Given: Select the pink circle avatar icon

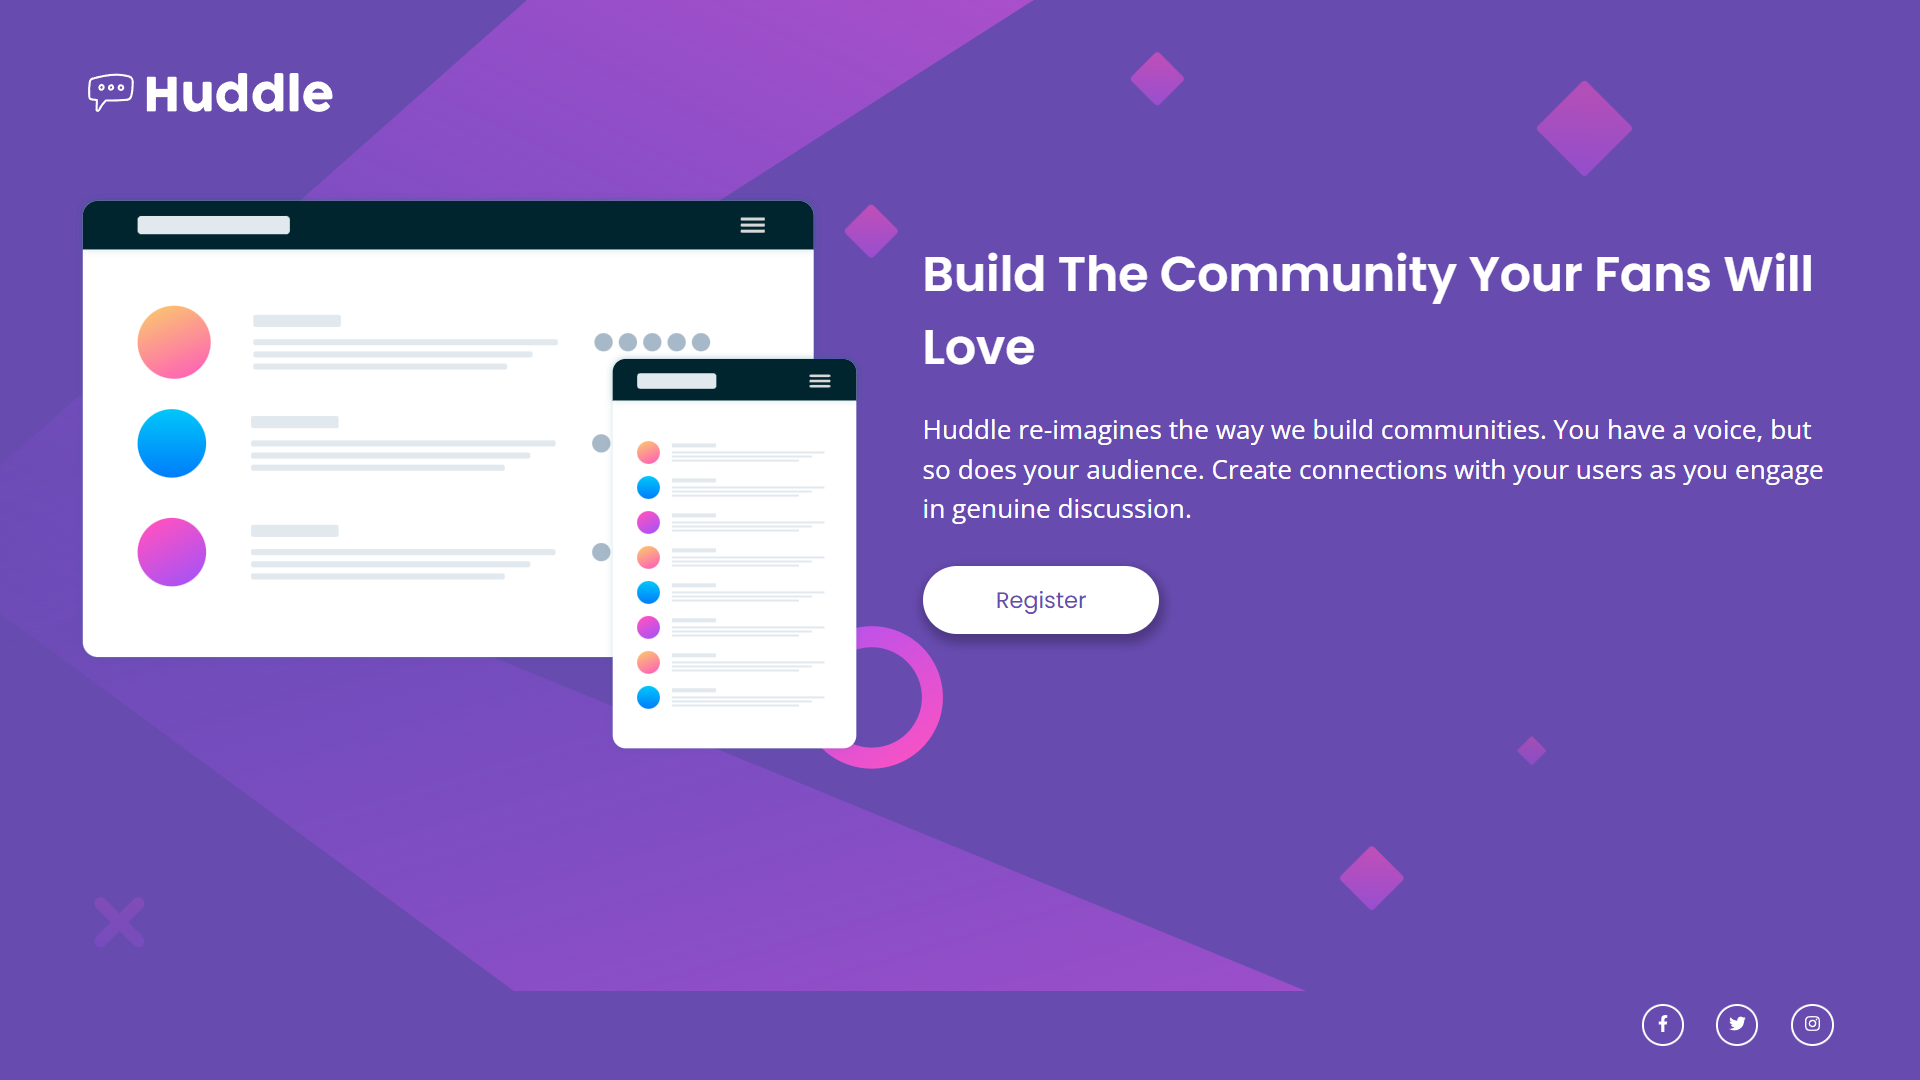Looking at the screenshot, I should (171, 553).
